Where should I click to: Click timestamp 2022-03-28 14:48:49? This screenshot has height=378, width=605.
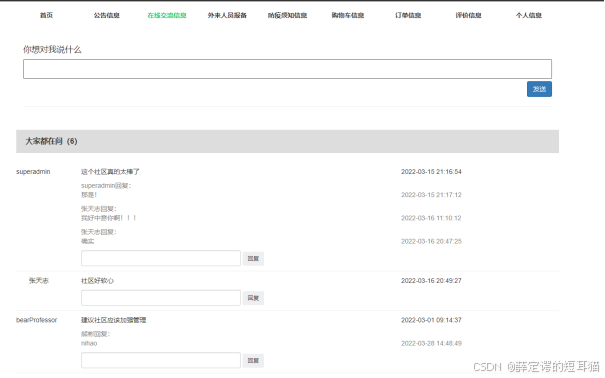[x=431, y=343]
